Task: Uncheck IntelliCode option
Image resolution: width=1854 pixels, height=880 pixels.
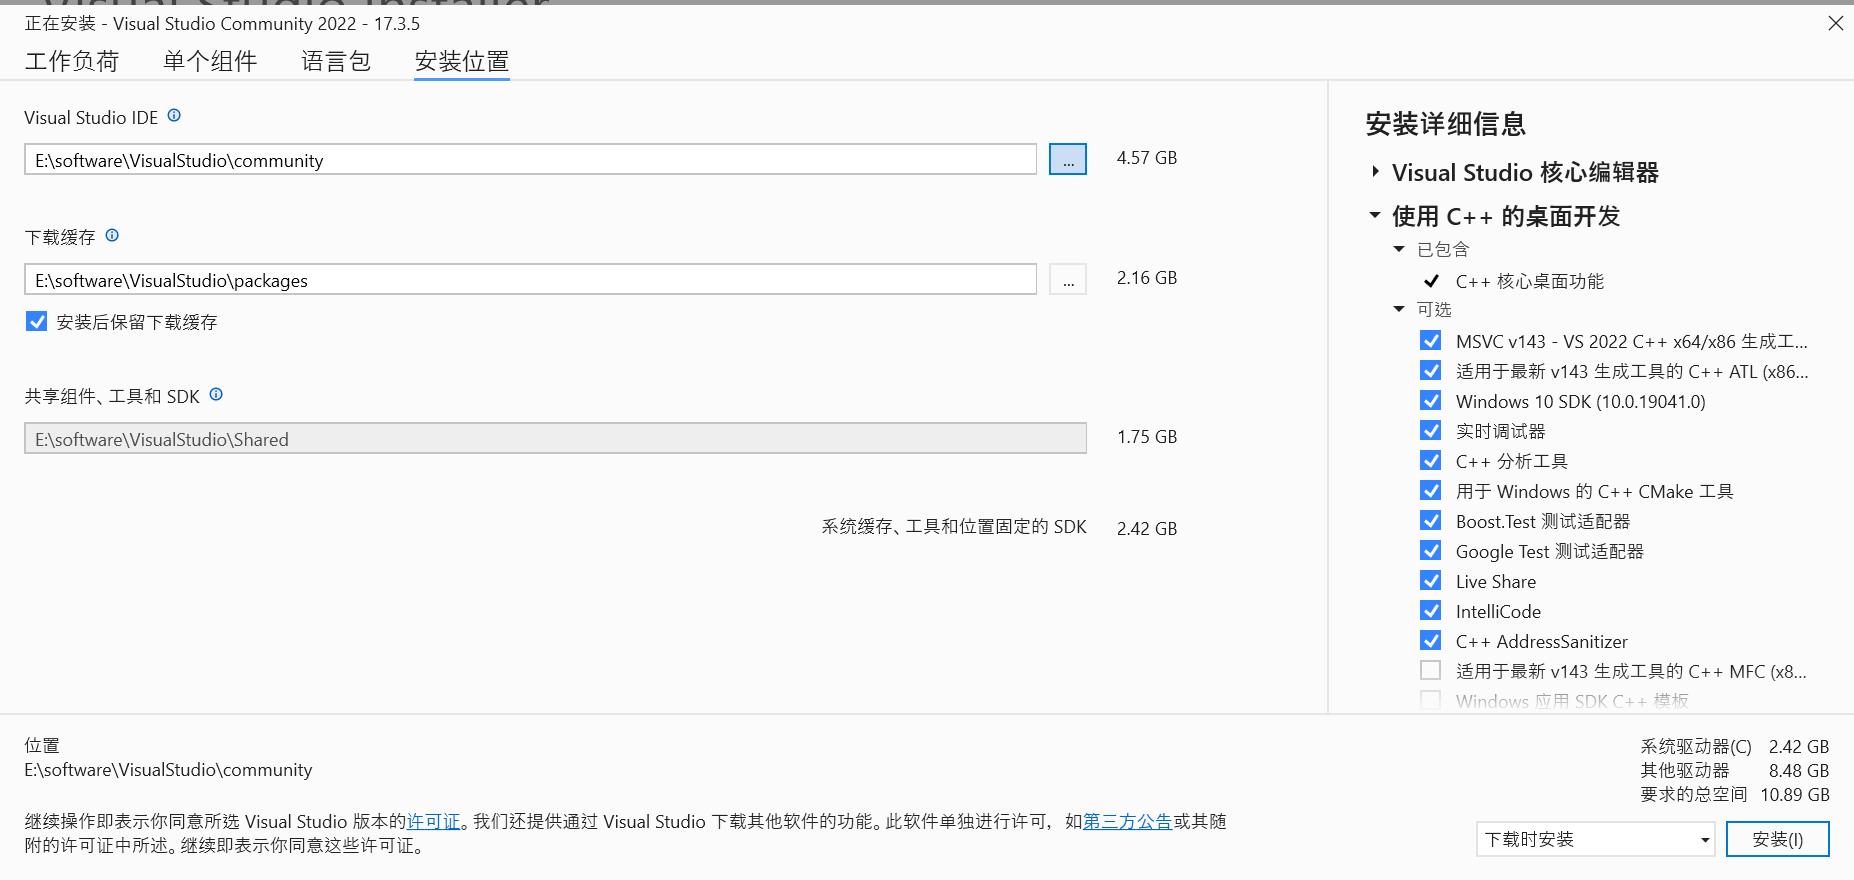Action: click(x=1431, y=611)
